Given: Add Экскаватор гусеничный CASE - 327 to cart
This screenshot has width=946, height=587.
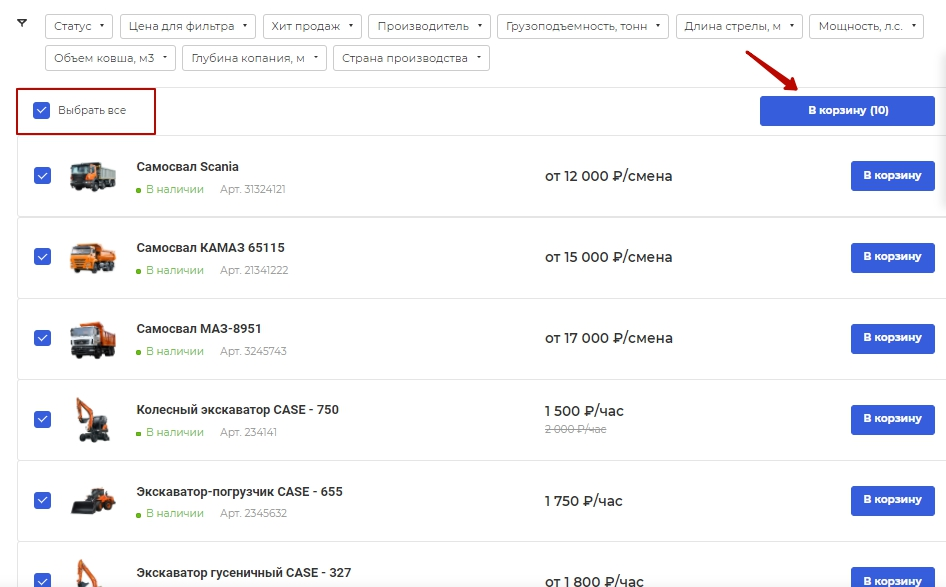Looking at the screenshot, I should click(892, 578).
